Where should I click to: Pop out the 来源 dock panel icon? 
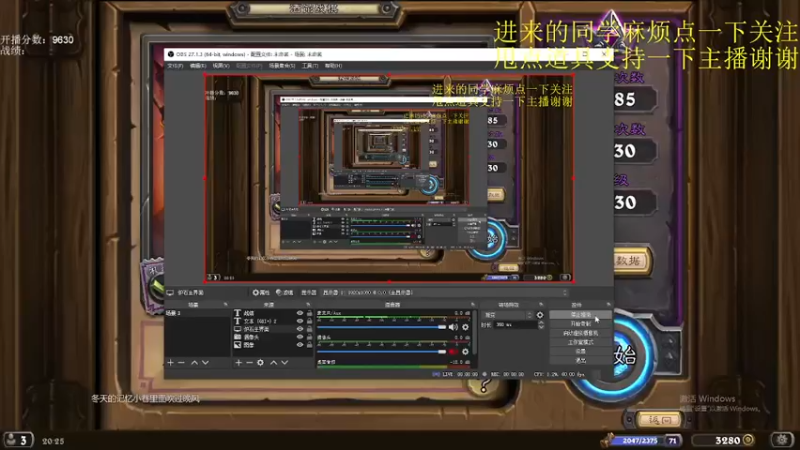308,305
